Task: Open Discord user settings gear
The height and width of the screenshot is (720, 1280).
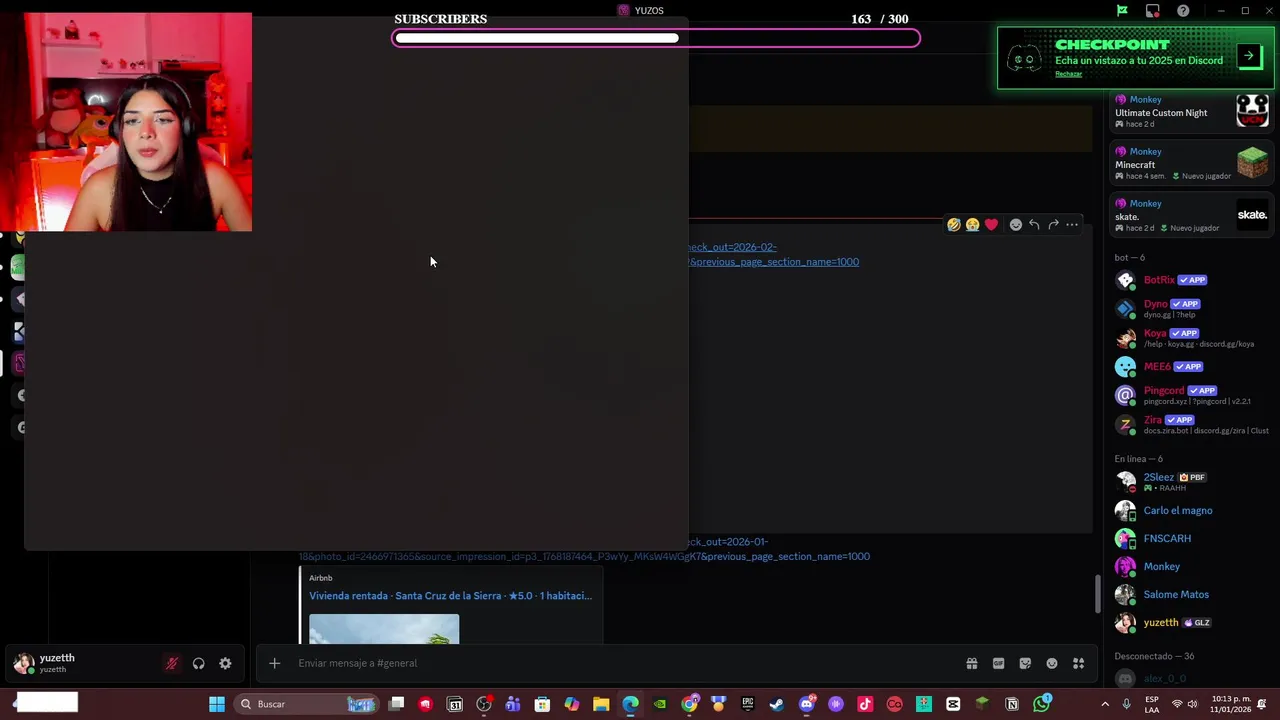Action: [225, 663]
